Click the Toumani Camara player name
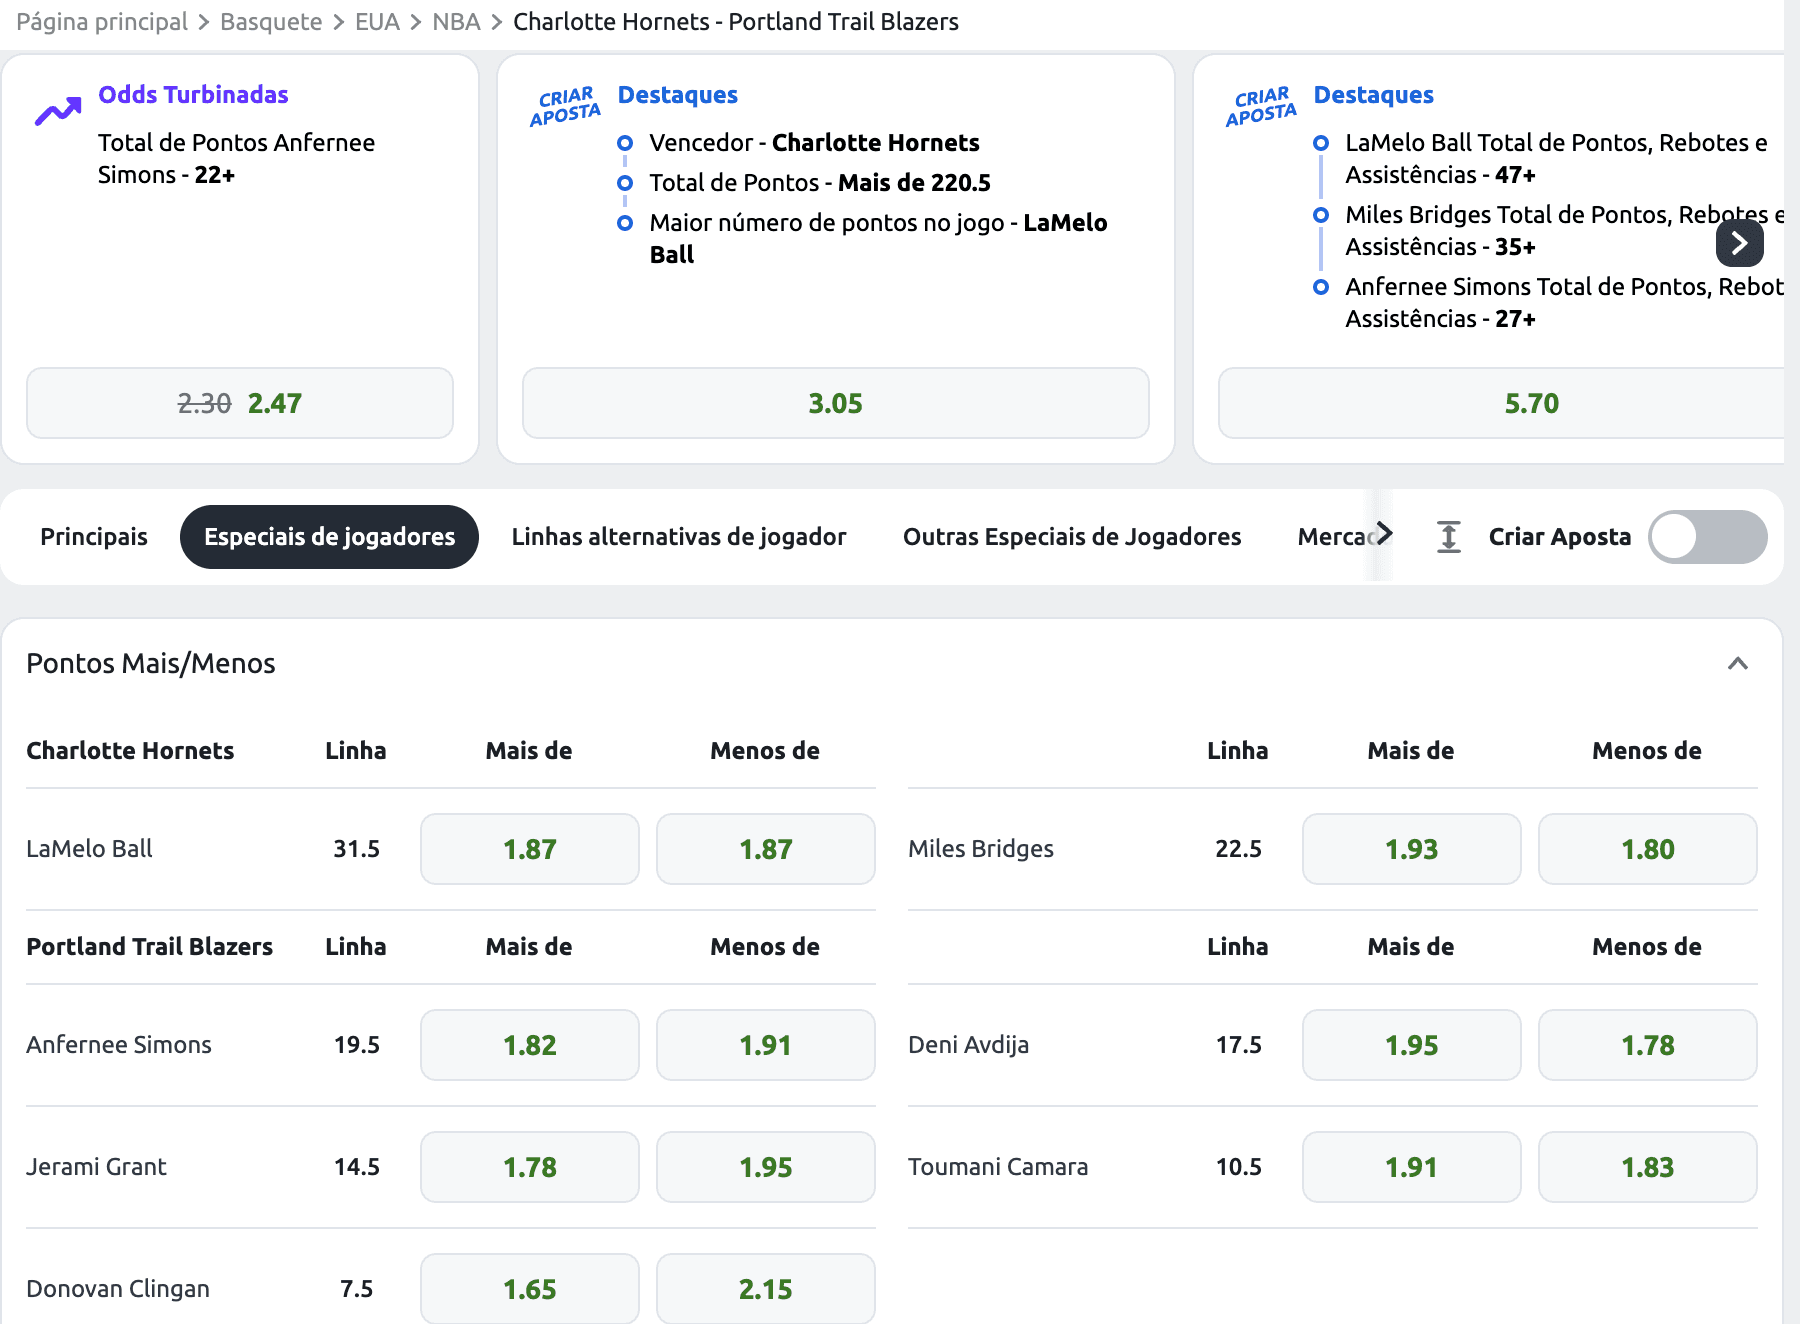1800x1324 pixels. (x=998, y=1167)
